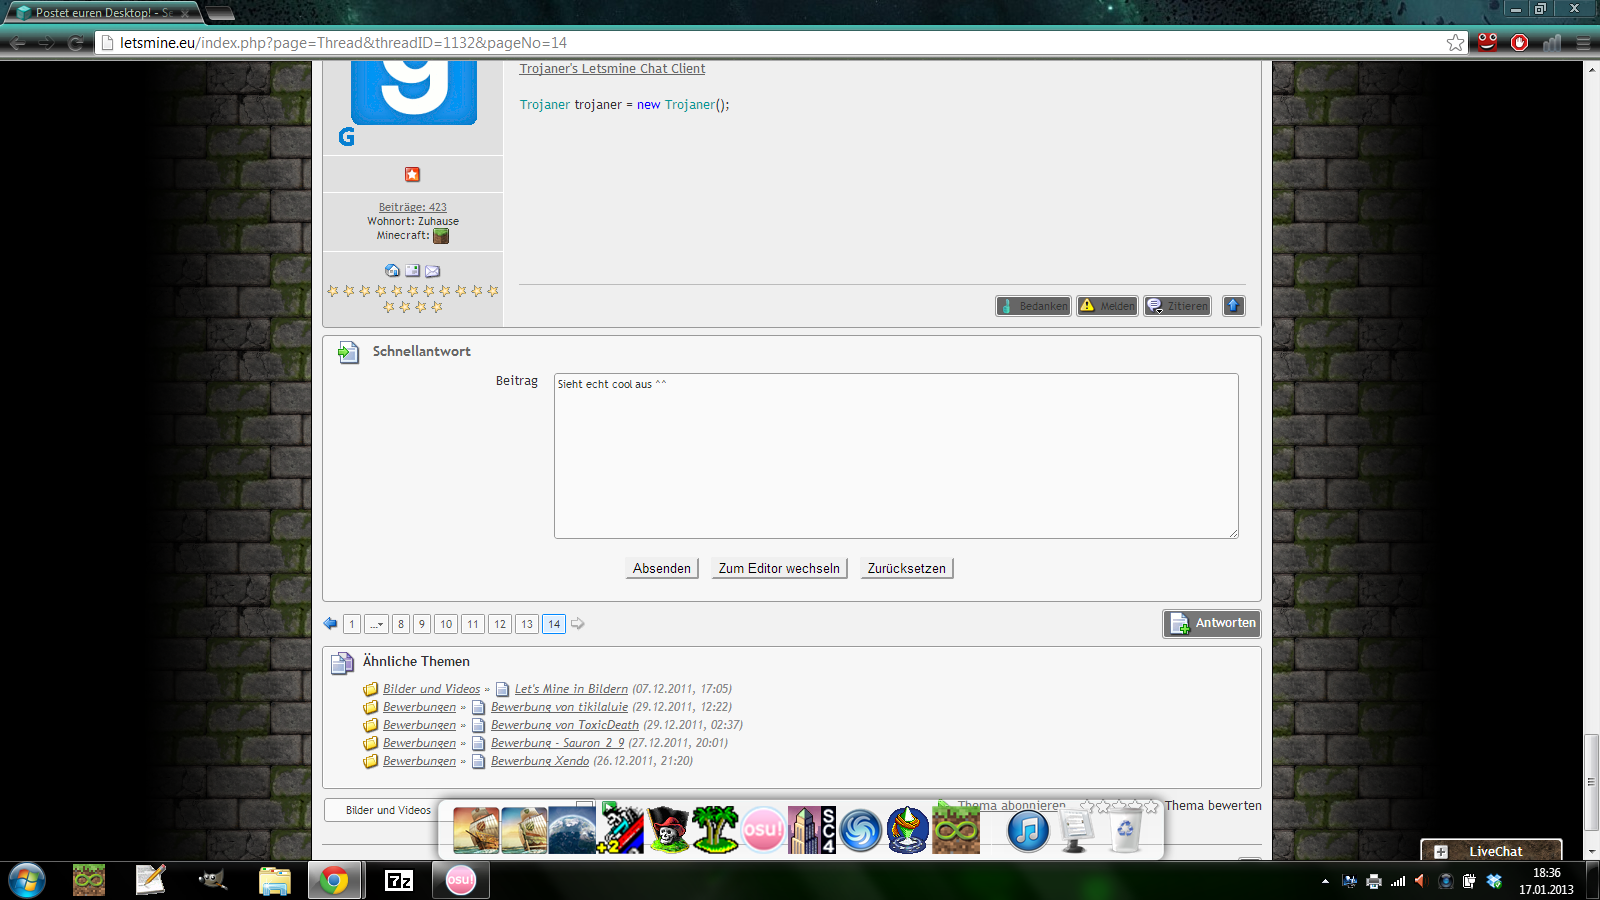Image resolution: width=1600 pixels, height=900 pixels.
Task: Bookmark this page with the star icon
Action: (x=1455, y=42)
